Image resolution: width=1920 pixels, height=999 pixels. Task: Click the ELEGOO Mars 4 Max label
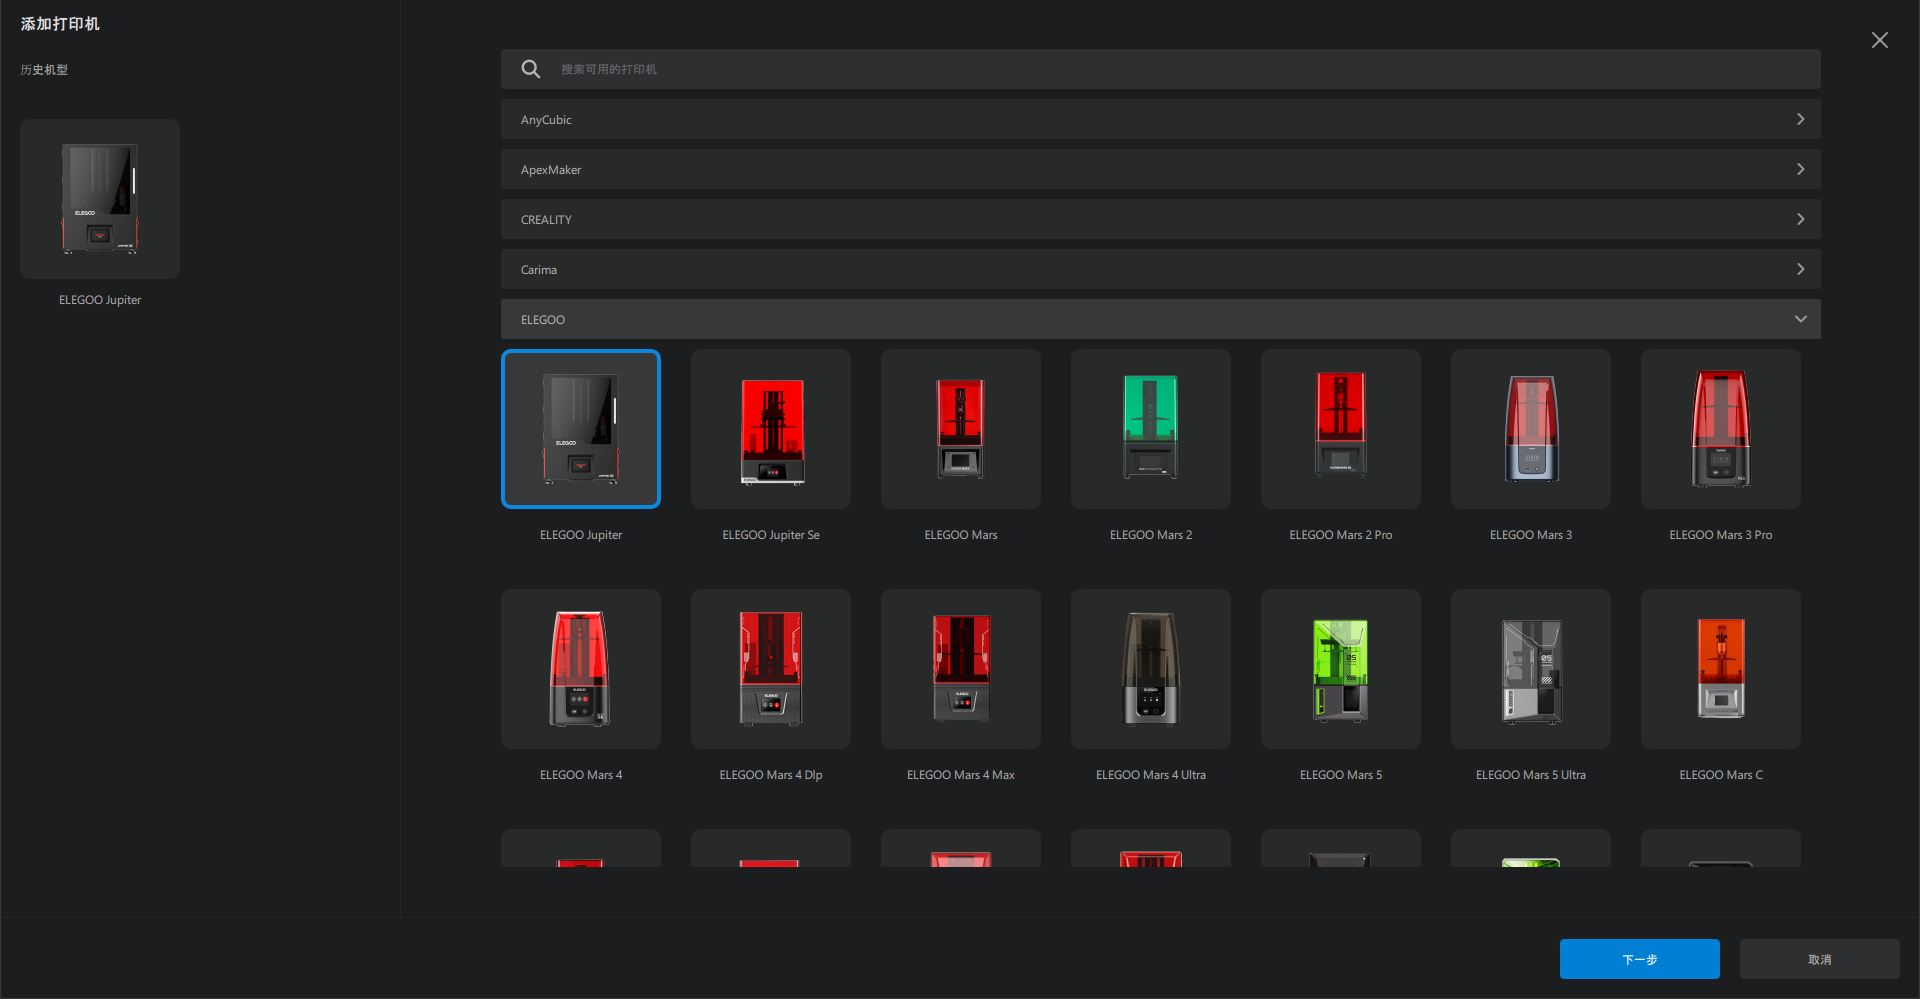[961, 775]
